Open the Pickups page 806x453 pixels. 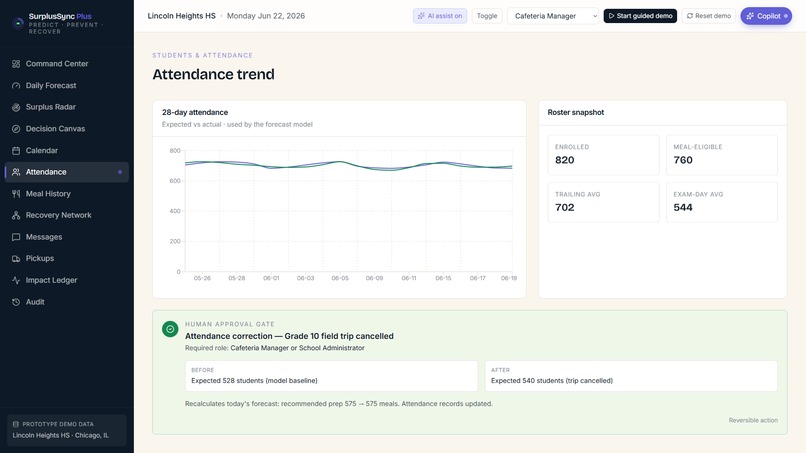coord(67,259)
